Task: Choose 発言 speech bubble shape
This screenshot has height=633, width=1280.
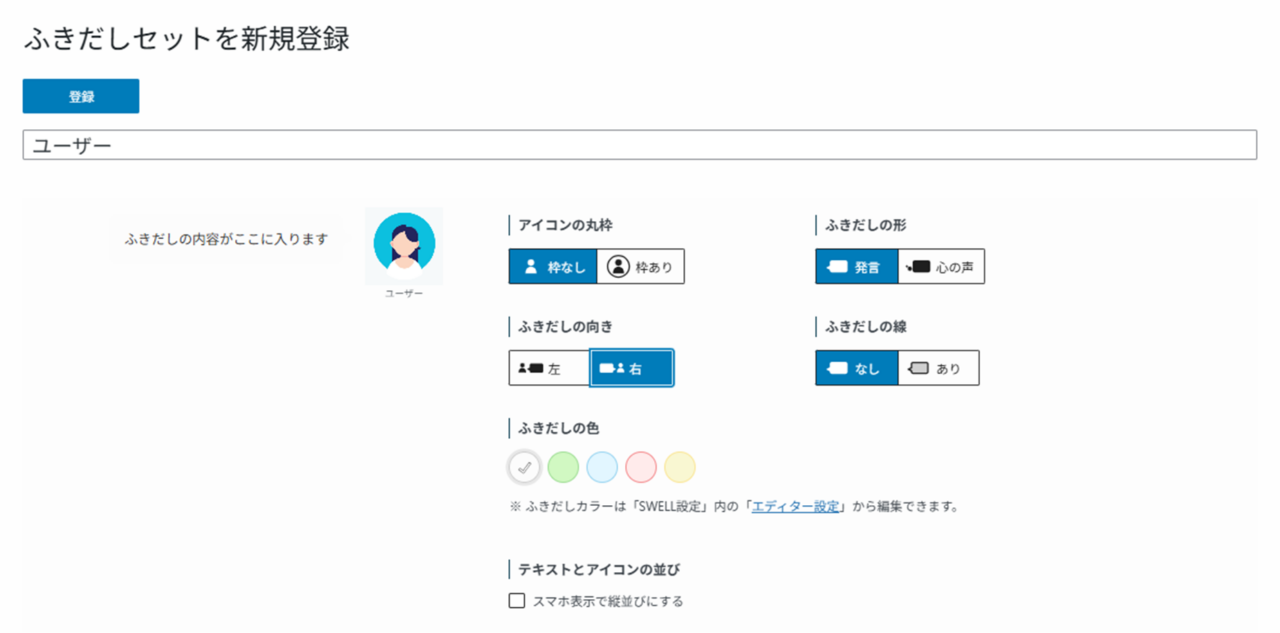Action: click(x=856, y=267)
